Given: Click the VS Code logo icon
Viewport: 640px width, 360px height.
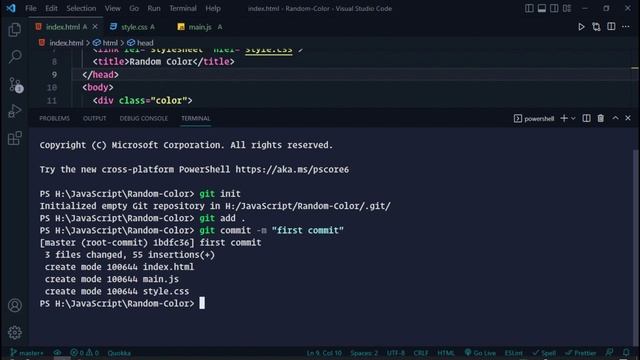Looking at the screenshot, I should coord(11,8).
